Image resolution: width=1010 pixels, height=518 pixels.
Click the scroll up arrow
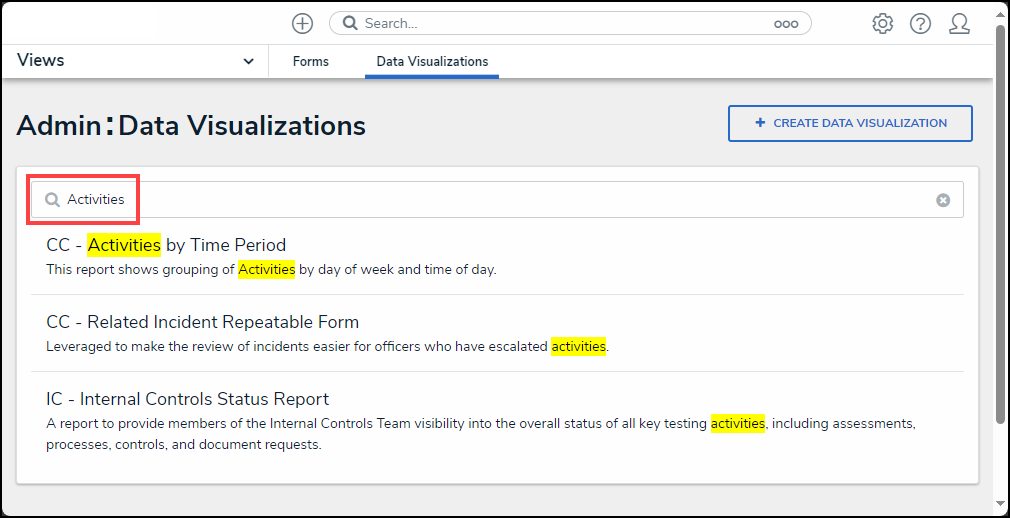point(1001,15)
